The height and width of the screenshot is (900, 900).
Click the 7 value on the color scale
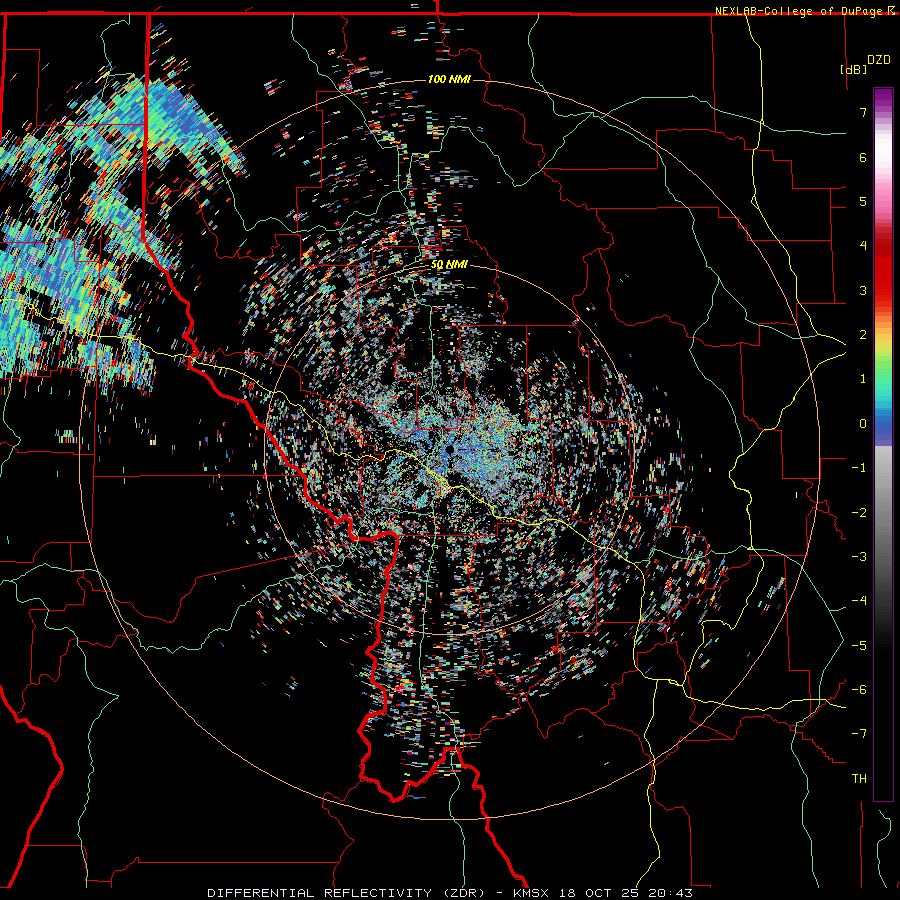coord(863,112)
